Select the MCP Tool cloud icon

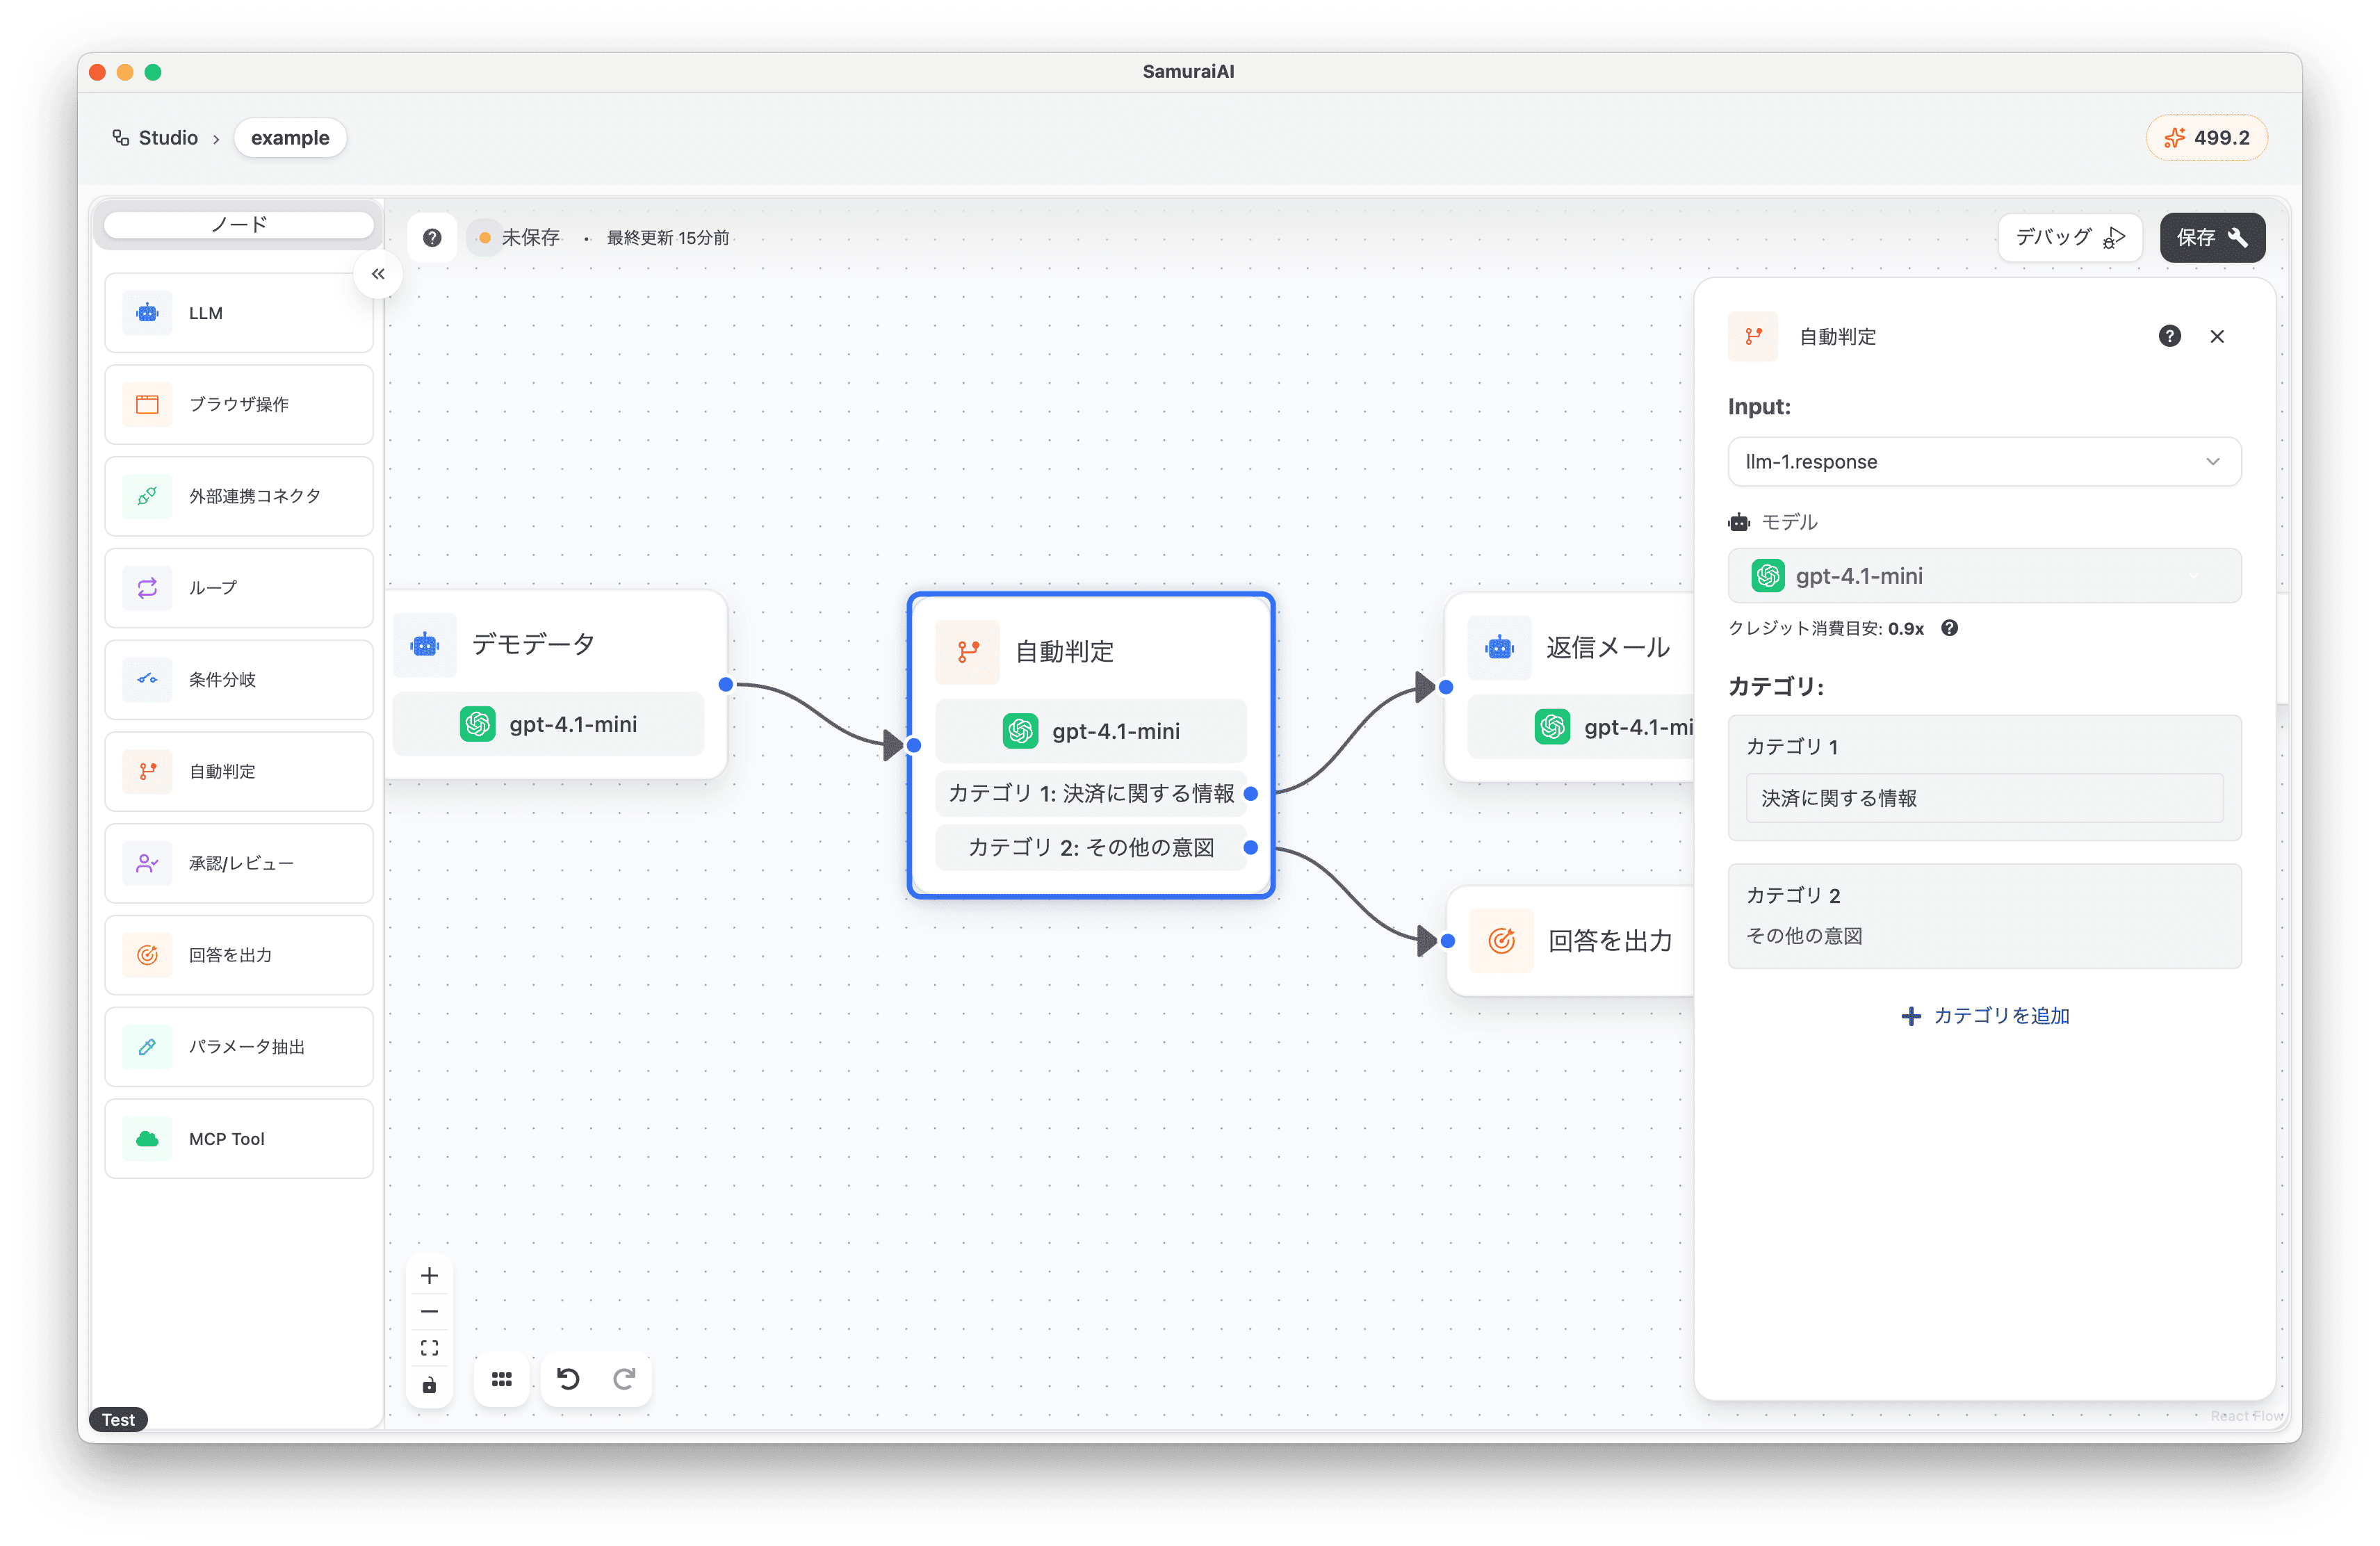tap(147, 1139)
